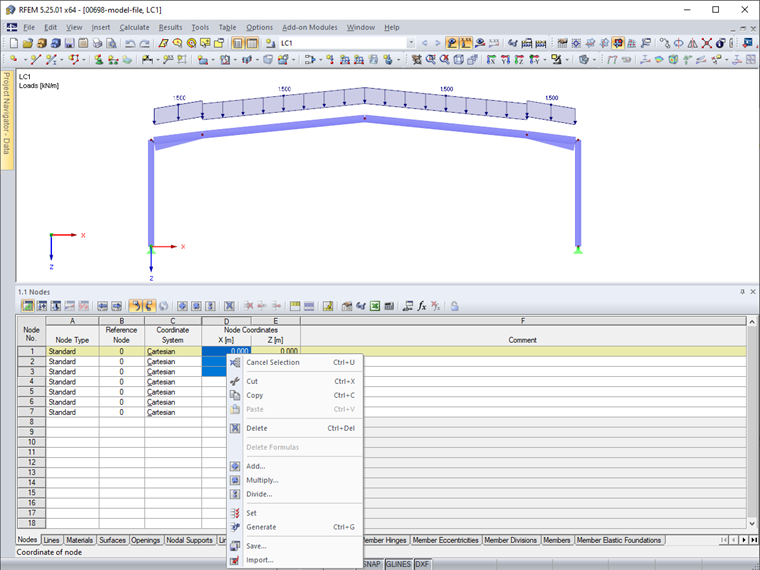Click the Excel export icon in table toolbar

[x=375, y=306]
